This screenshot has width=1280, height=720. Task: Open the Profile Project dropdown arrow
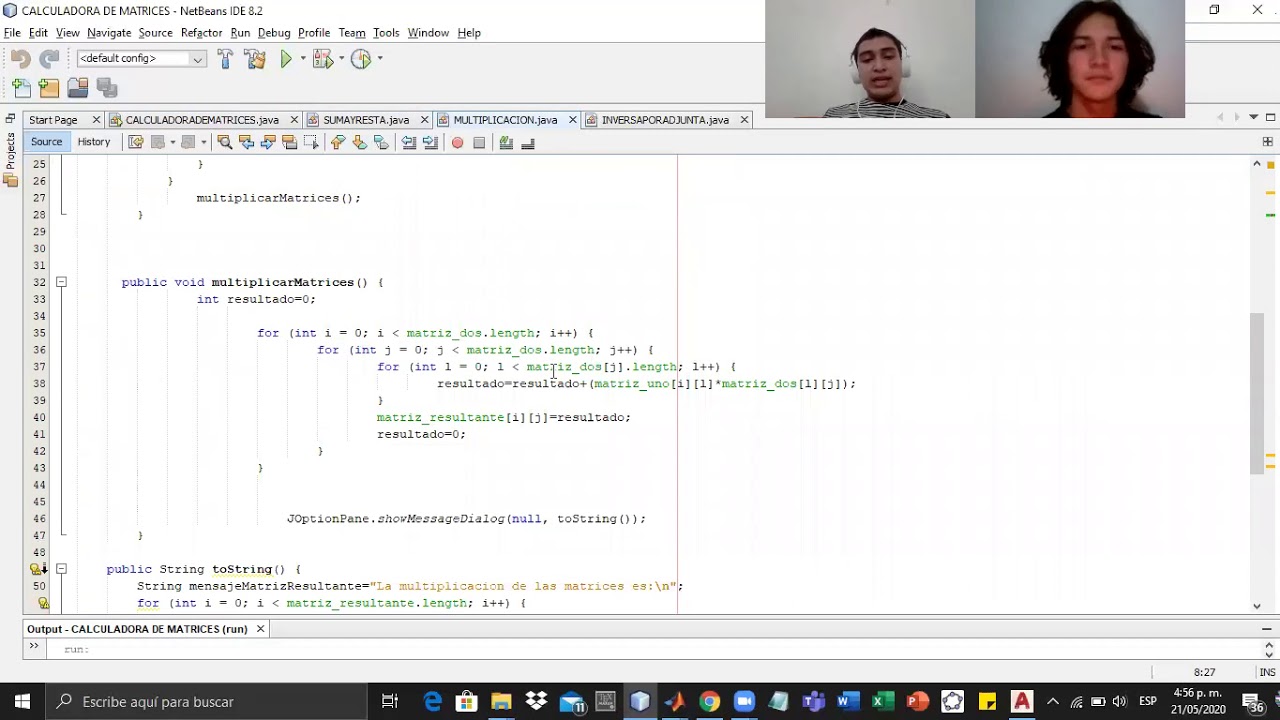point(380,59)
